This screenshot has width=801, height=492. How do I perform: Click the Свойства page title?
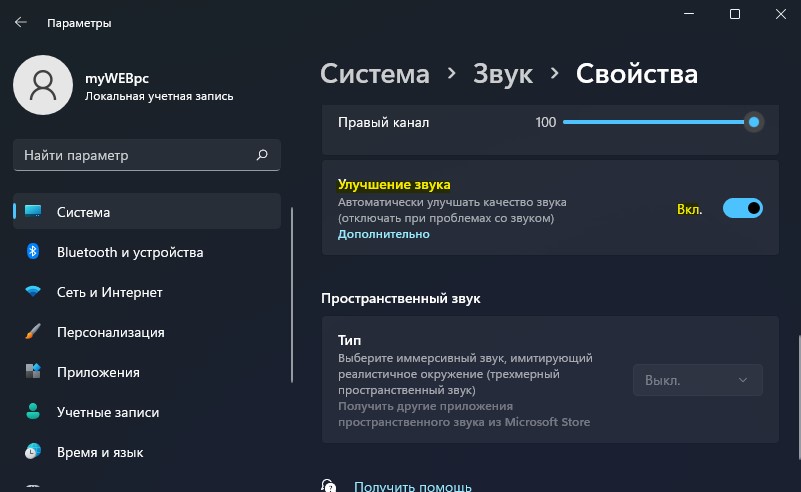point(637,74)
